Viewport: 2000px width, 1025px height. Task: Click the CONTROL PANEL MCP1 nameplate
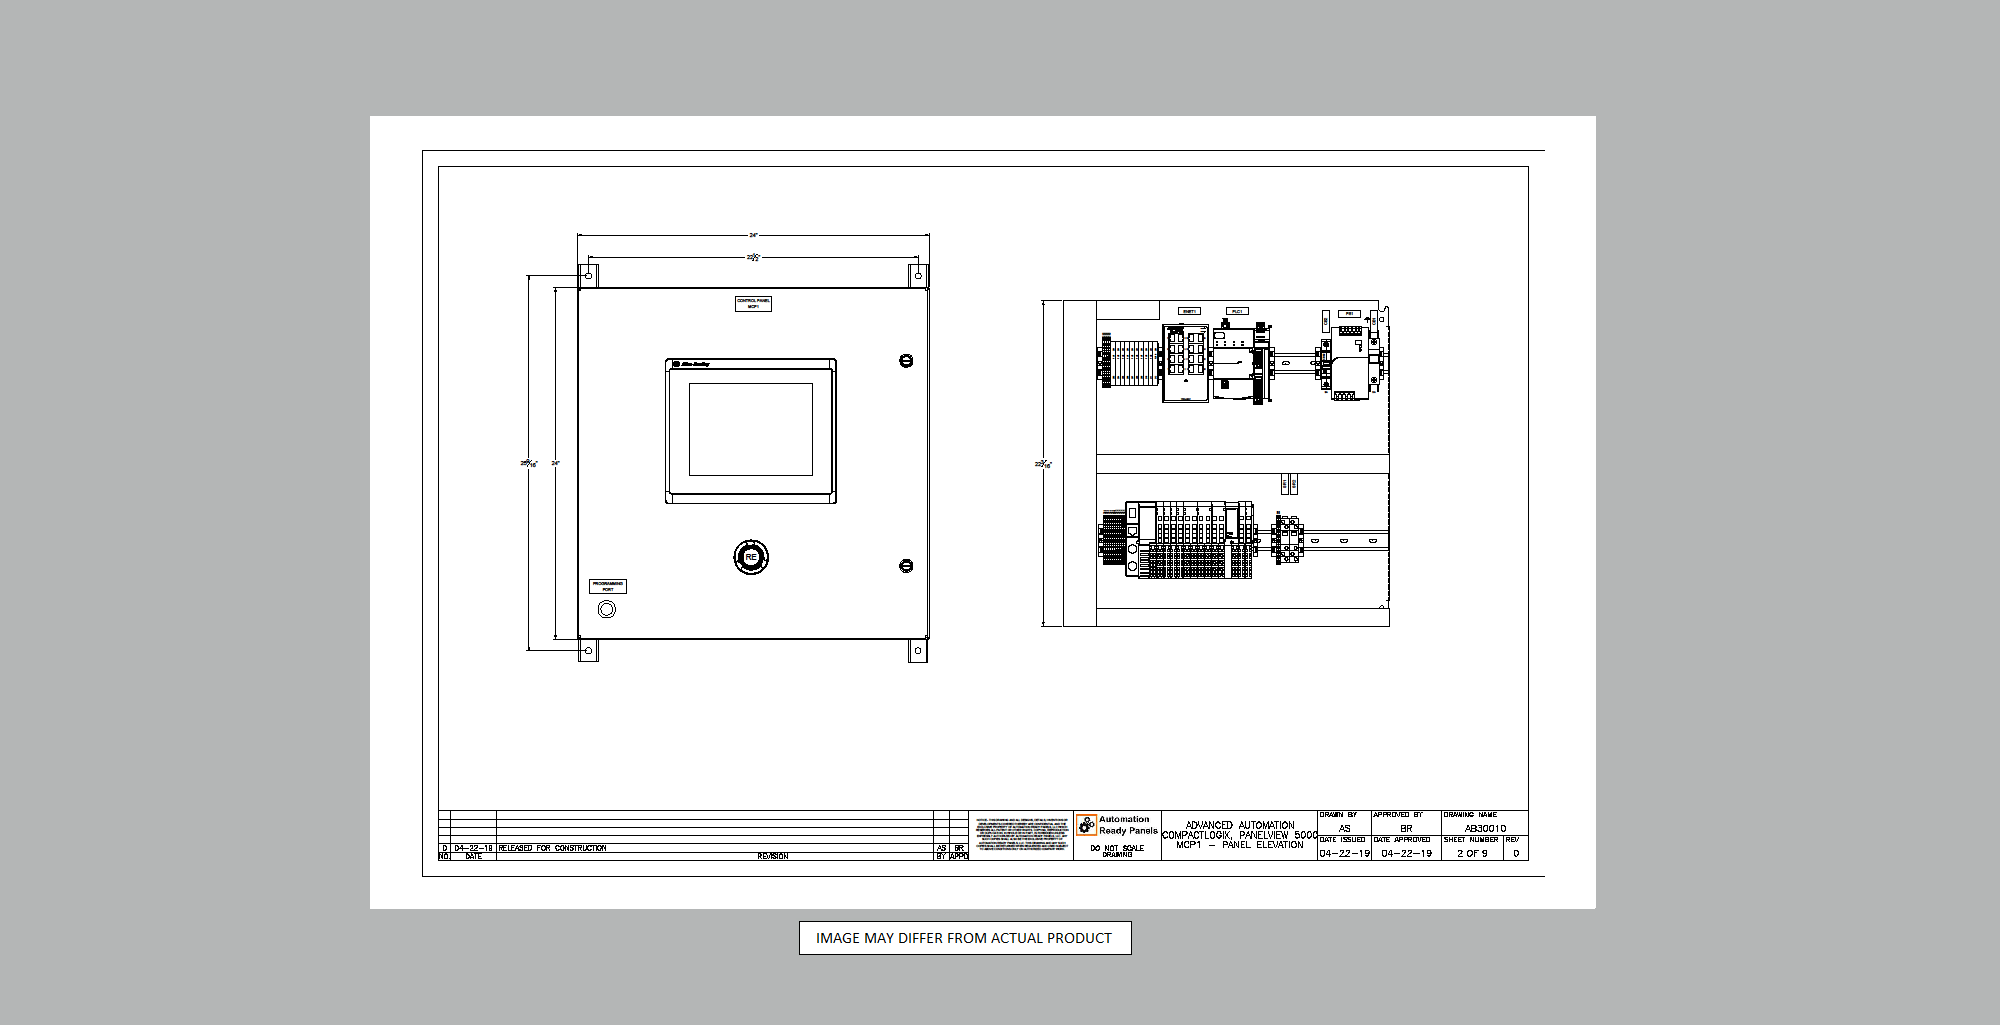point(753,303)
